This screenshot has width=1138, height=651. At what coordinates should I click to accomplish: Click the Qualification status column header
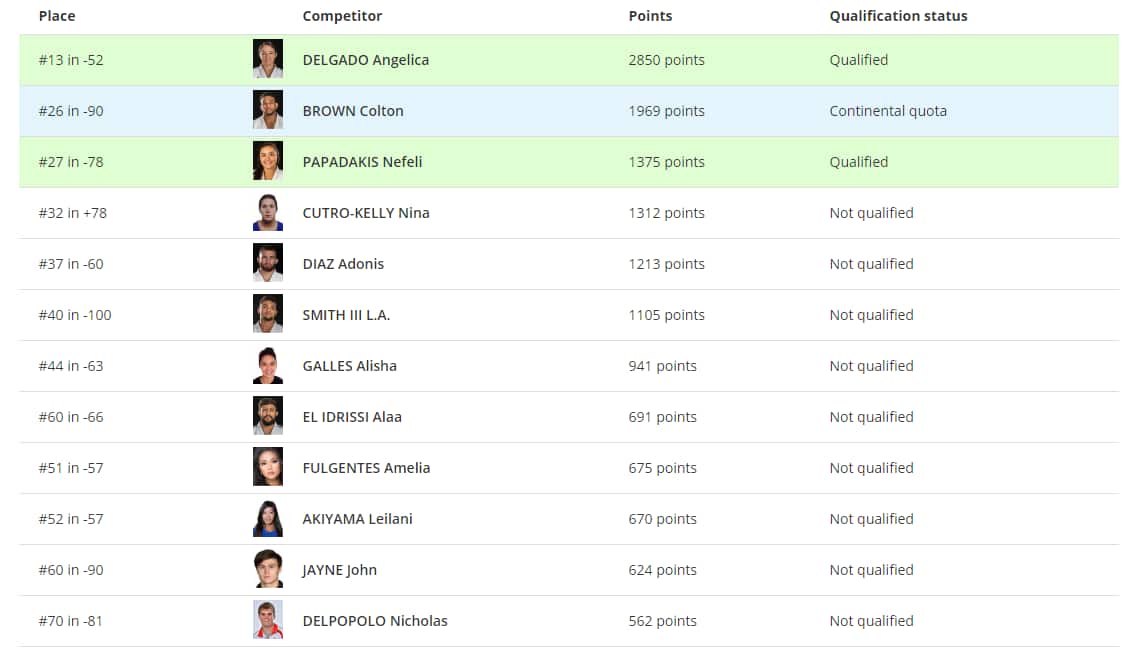[x=898, y=16]
